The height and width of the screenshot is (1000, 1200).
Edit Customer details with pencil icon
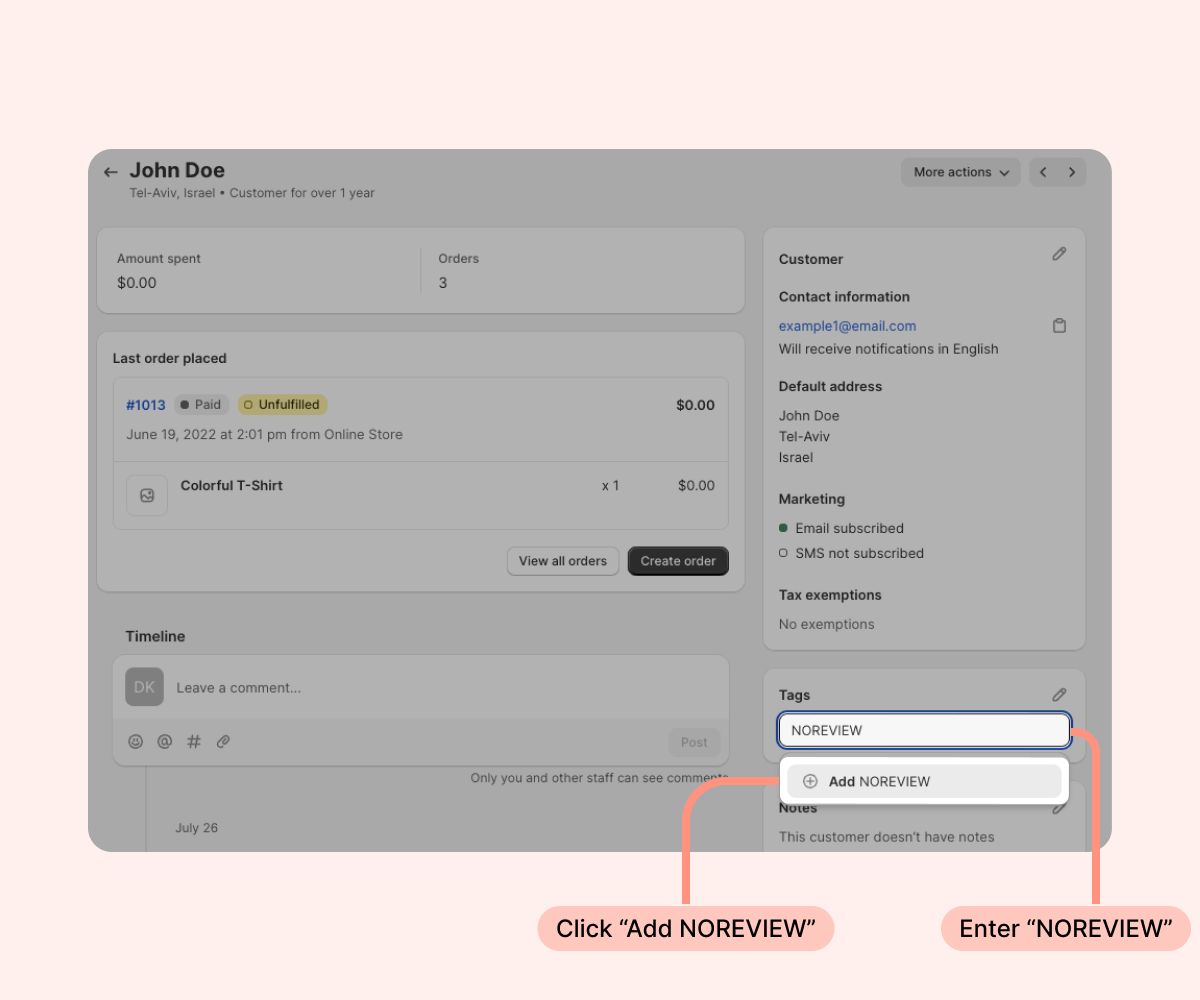pos(1059,254)
